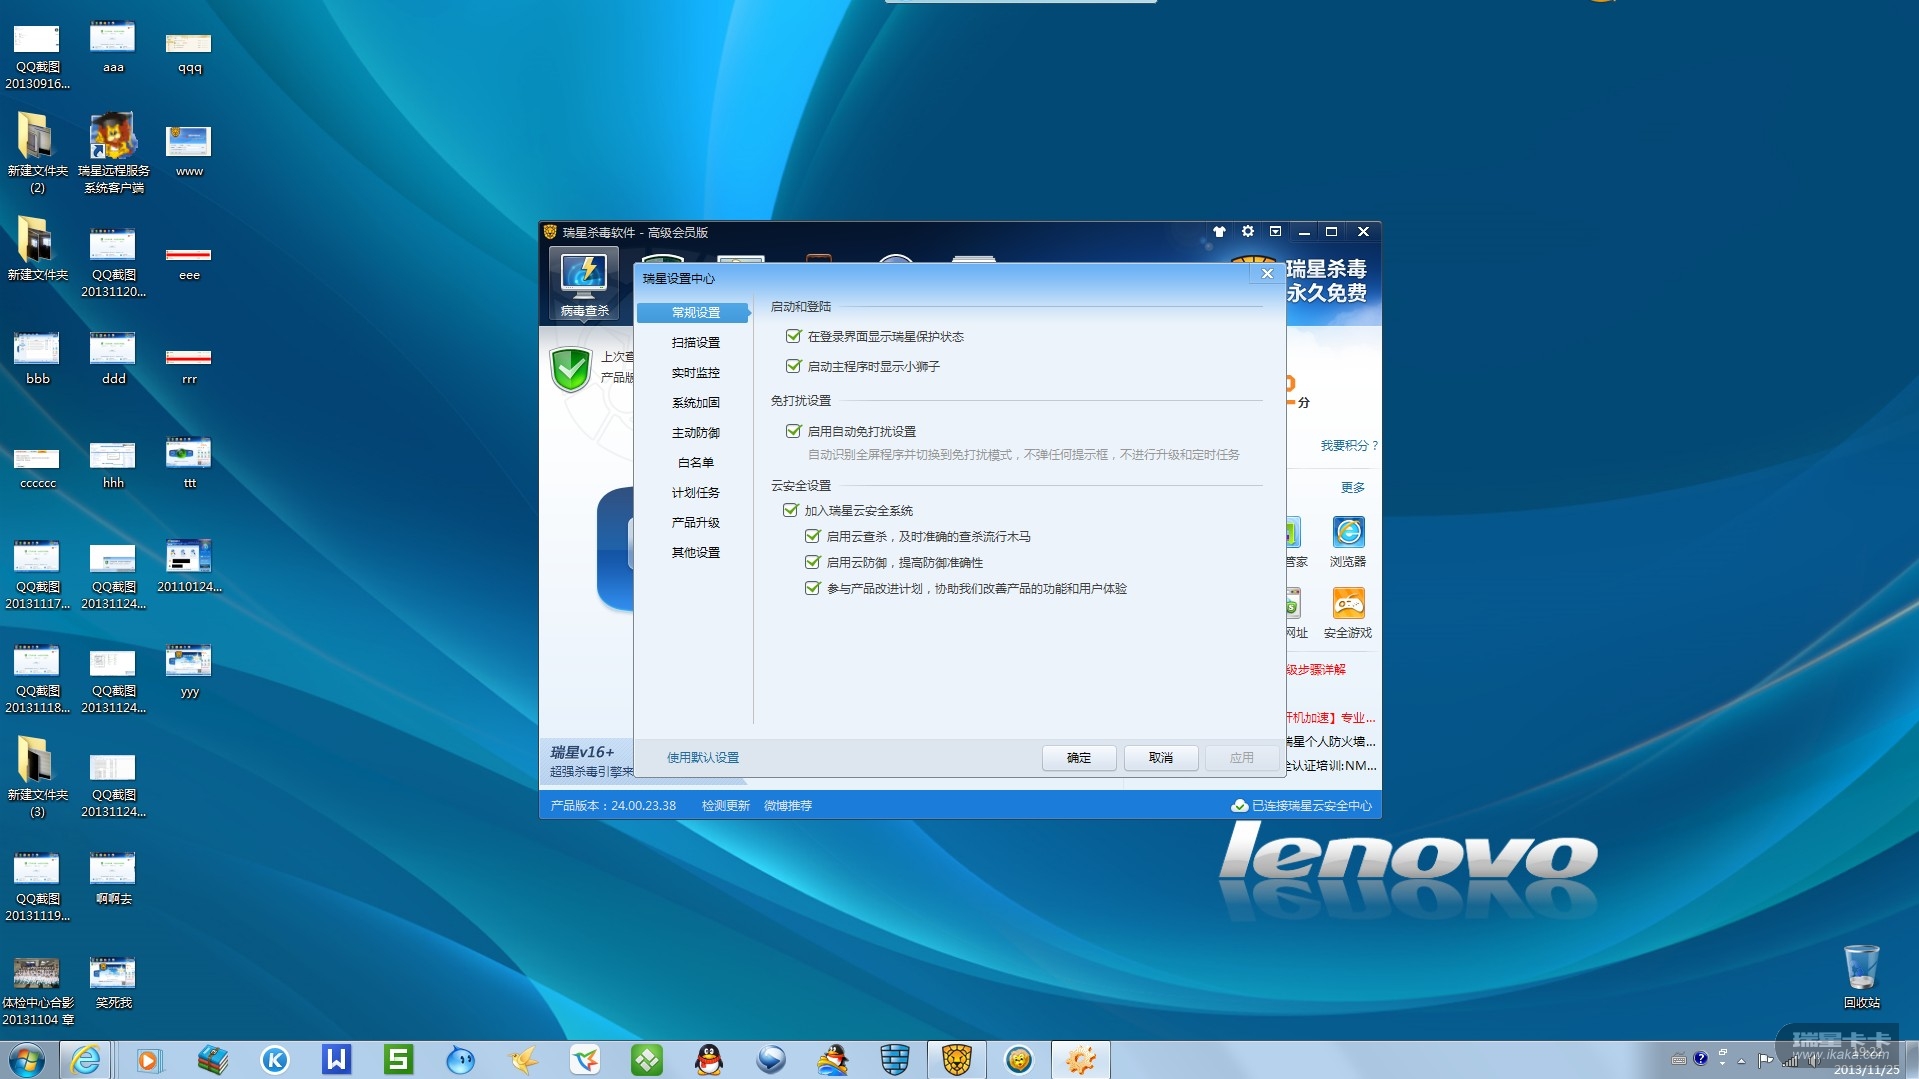Switch to 计划任务 settings tab

[696, 493]
